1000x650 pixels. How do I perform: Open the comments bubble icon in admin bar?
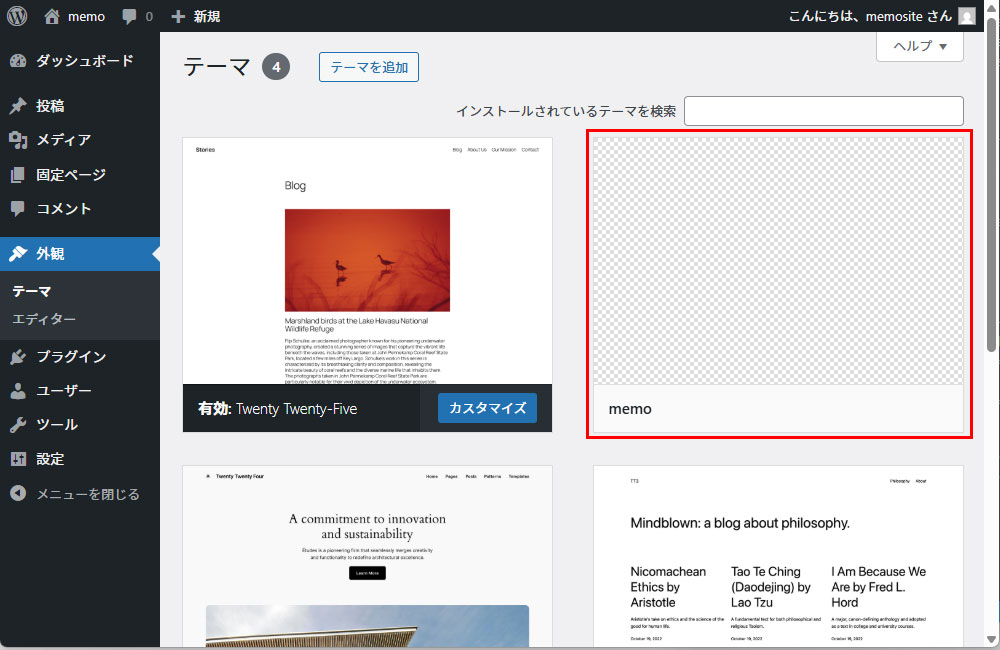[129, 17]
